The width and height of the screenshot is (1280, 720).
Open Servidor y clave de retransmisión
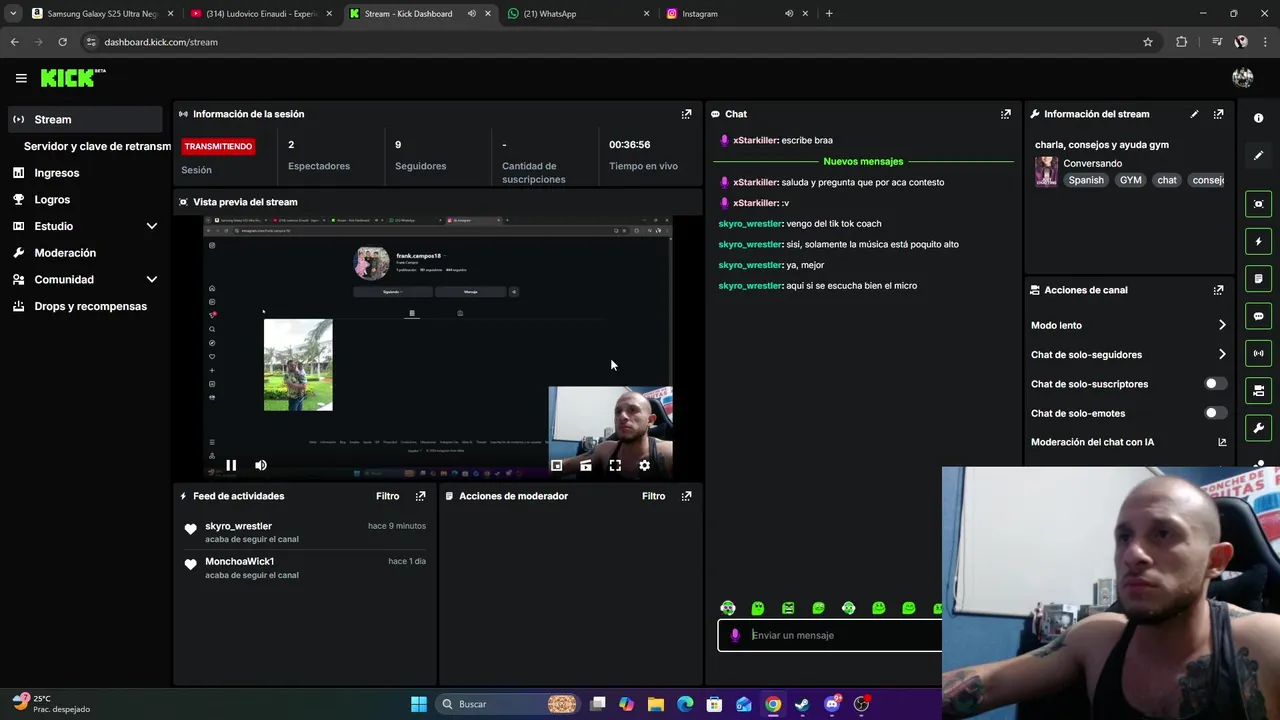click(x=97, y=146)
